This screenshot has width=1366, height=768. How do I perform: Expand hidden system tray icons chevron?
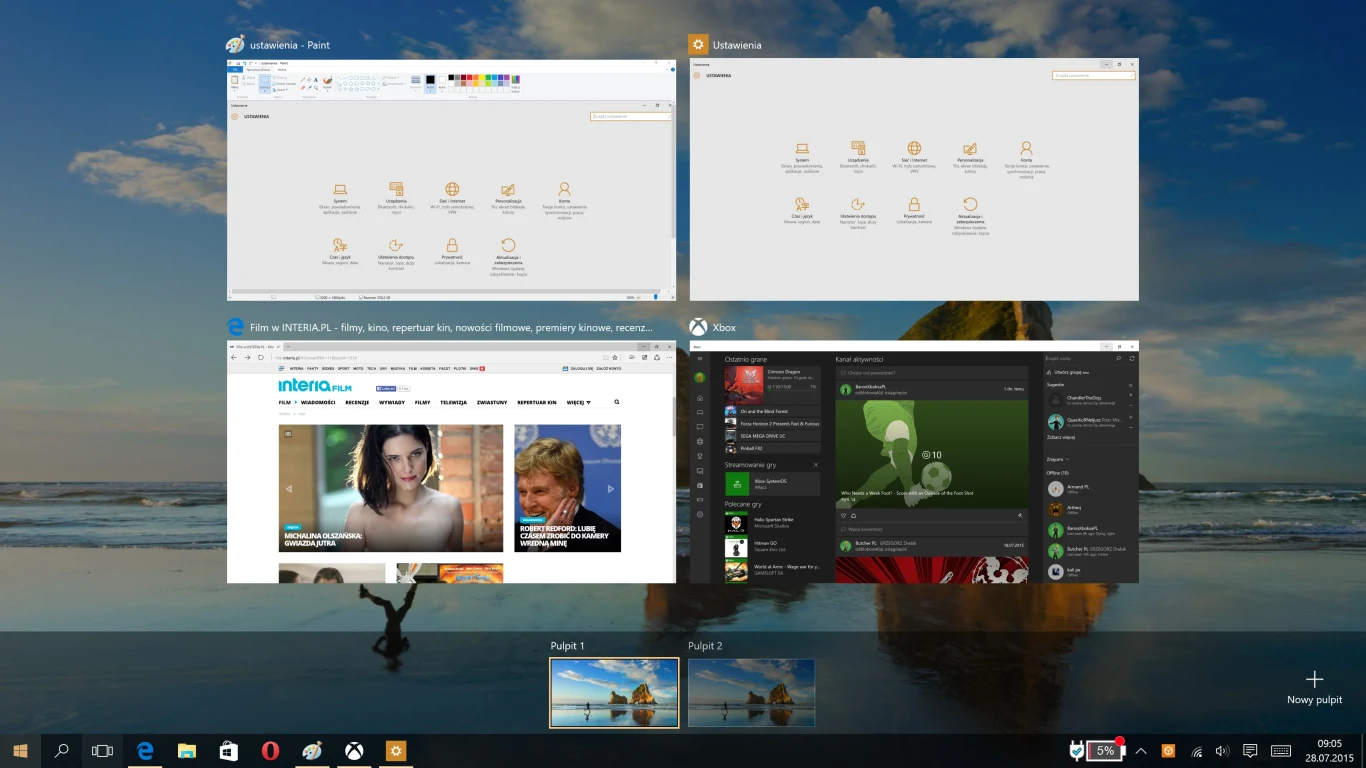pyautogui.click(x=1141, y=751)
